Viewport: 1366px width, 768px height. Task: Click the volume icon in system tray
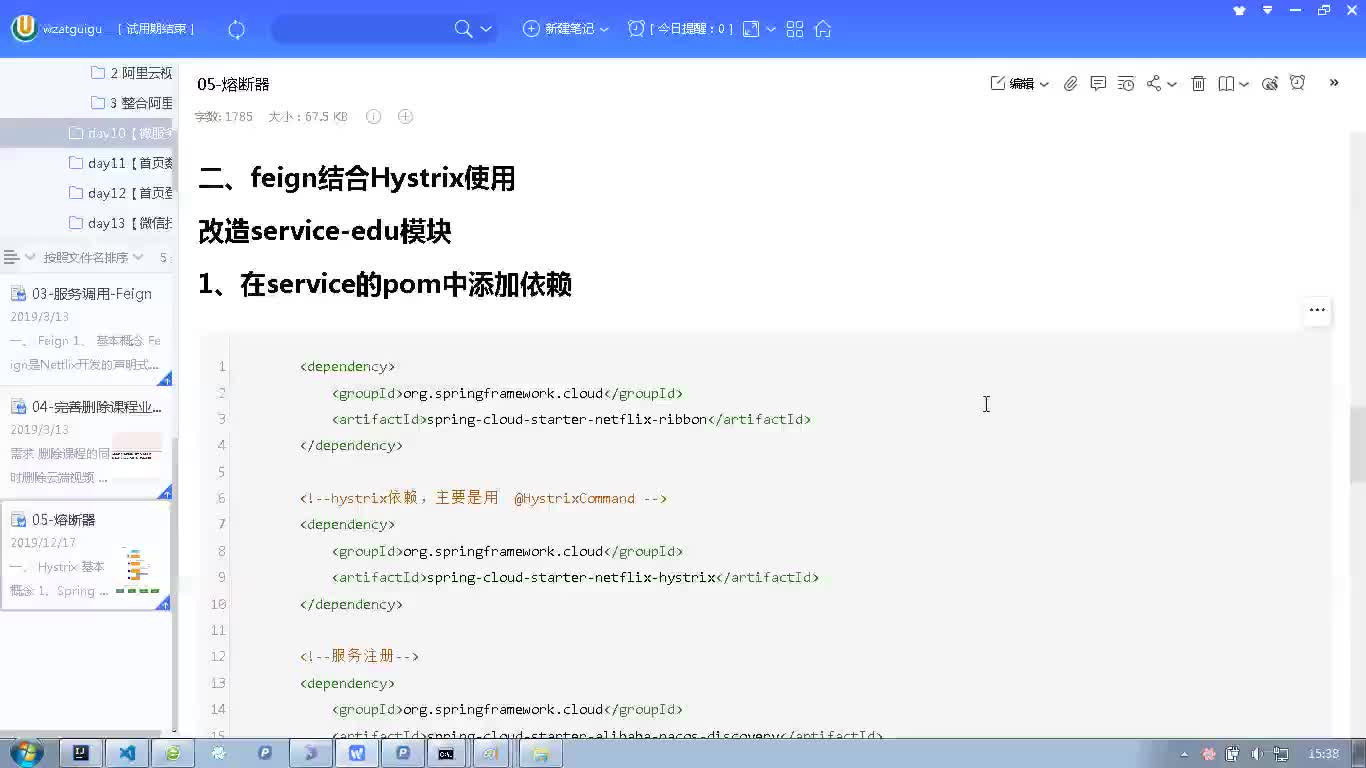click(x=1257, y=754)
